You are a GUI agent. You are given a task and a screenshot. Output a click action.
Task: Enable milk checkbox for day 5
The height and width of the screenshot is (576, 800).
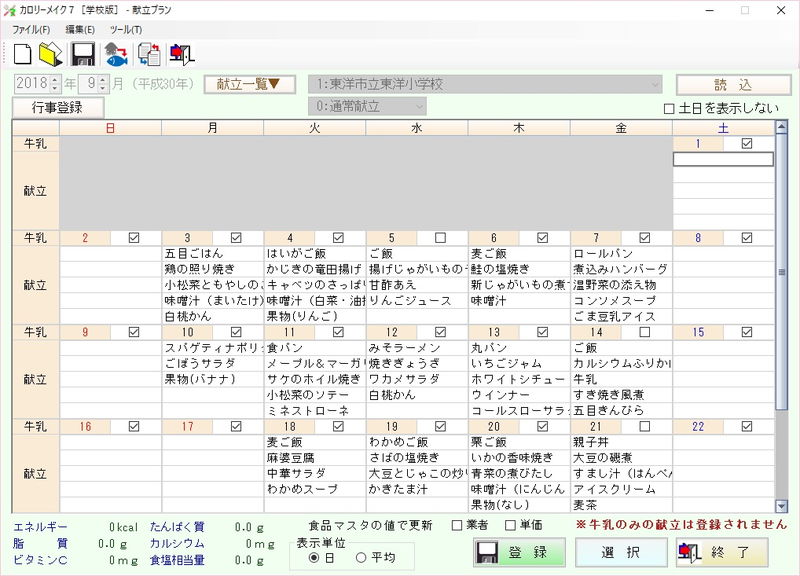point(440,238)
